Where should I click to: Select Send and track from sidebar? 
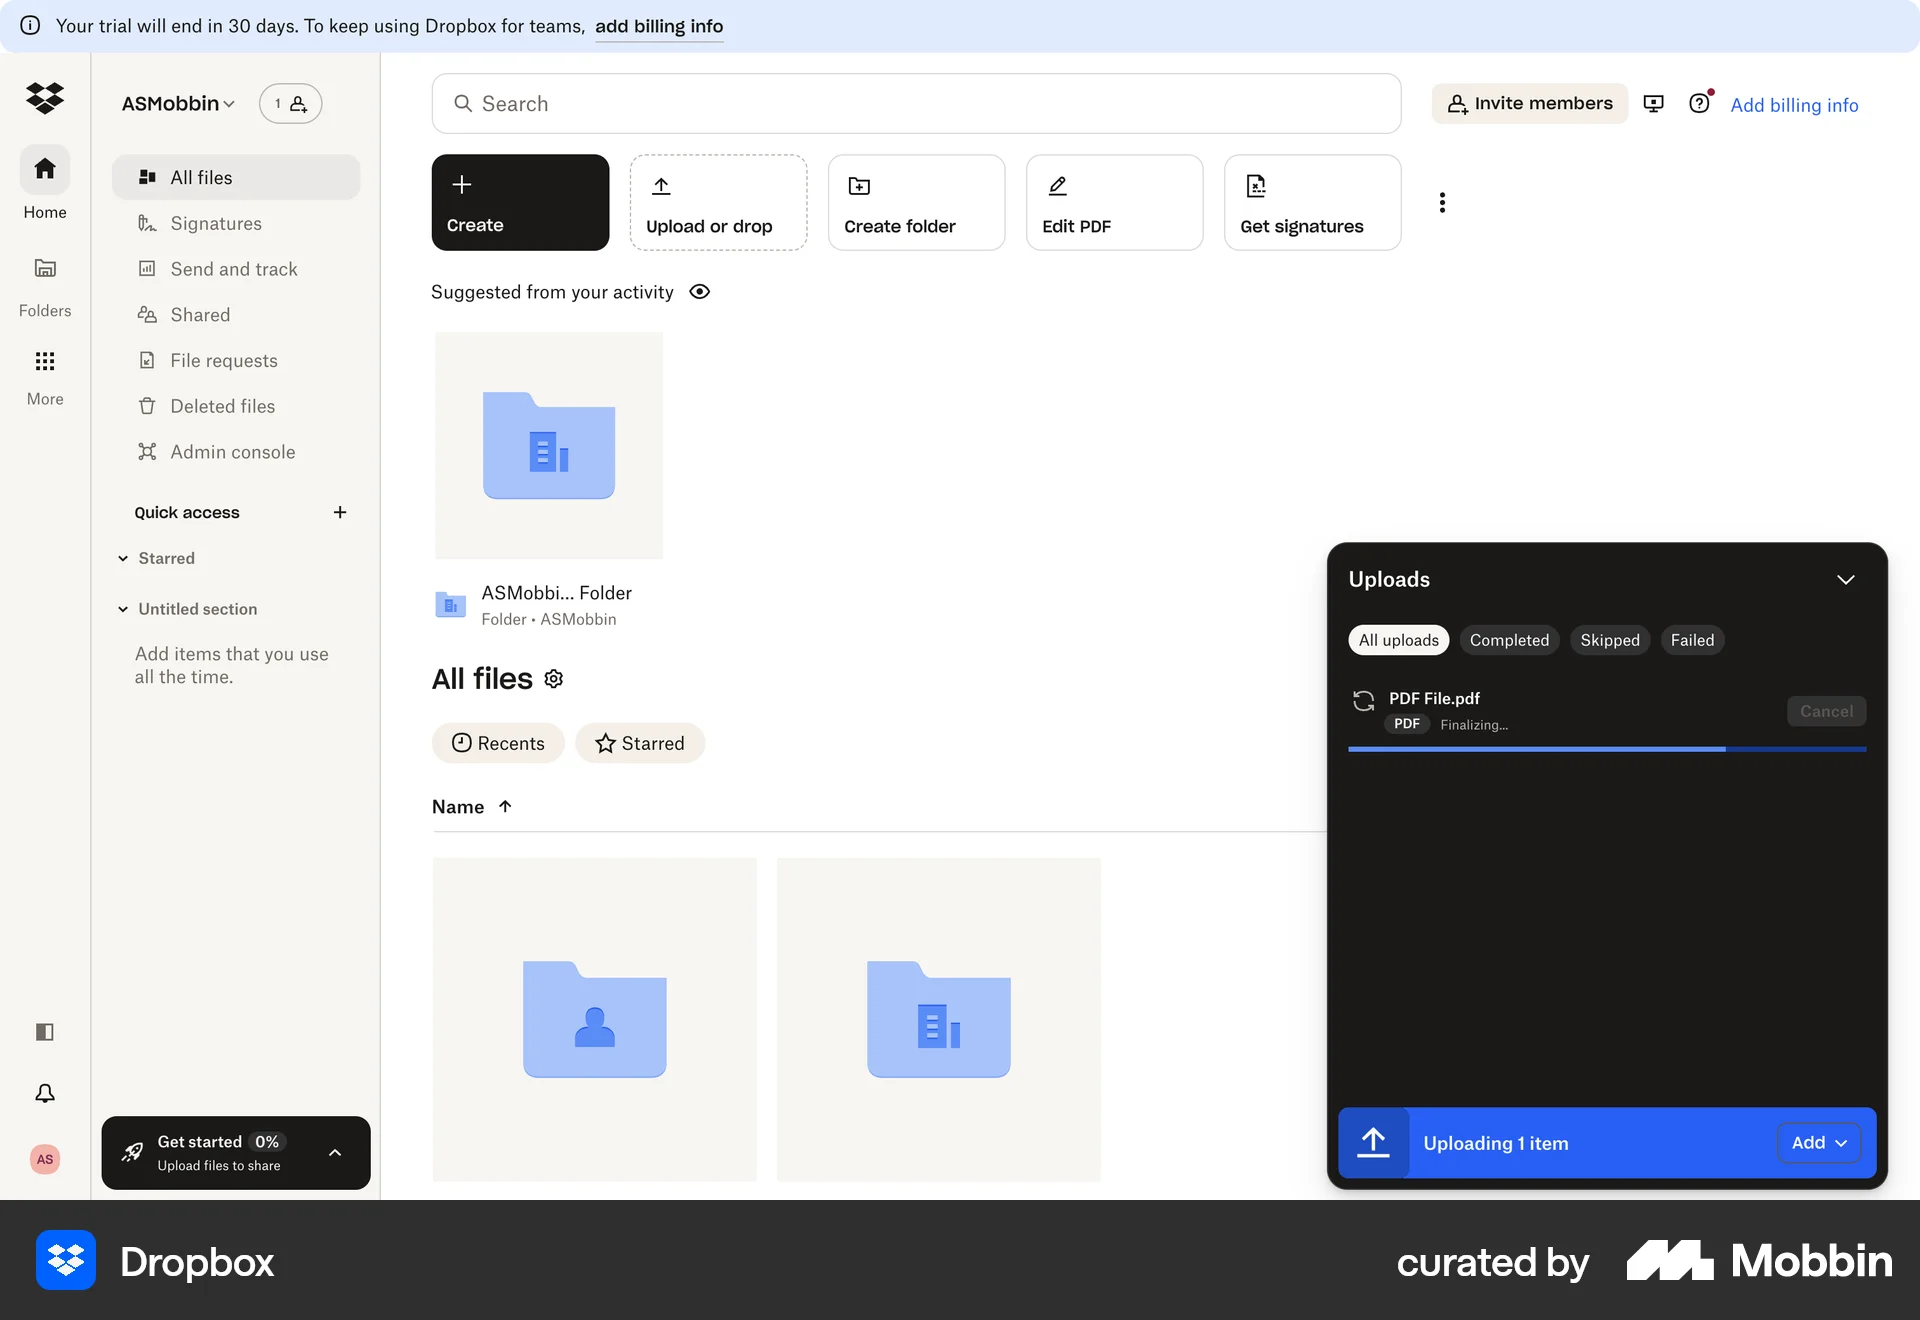tap(233, 268)
